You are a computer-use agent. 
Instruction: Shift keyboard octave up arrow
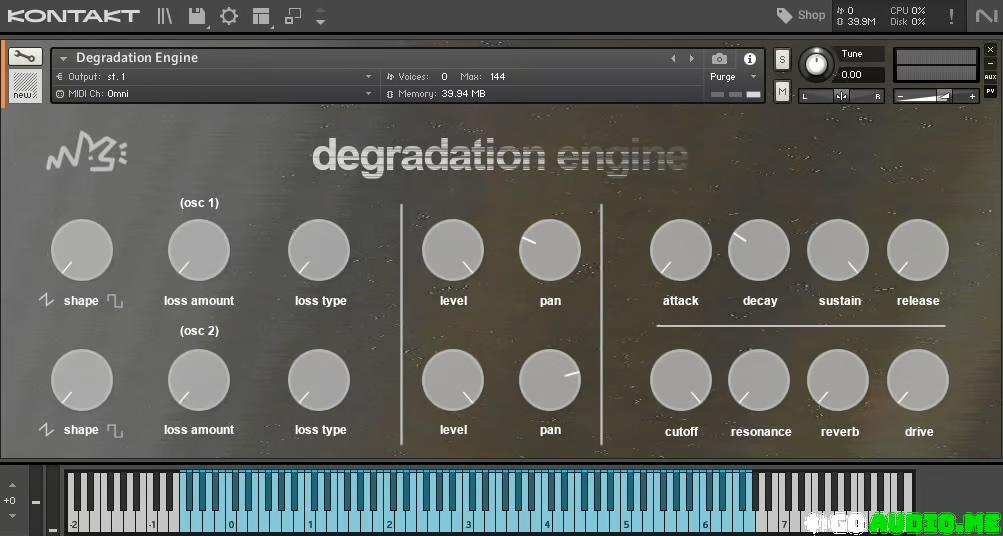point(12,485)
